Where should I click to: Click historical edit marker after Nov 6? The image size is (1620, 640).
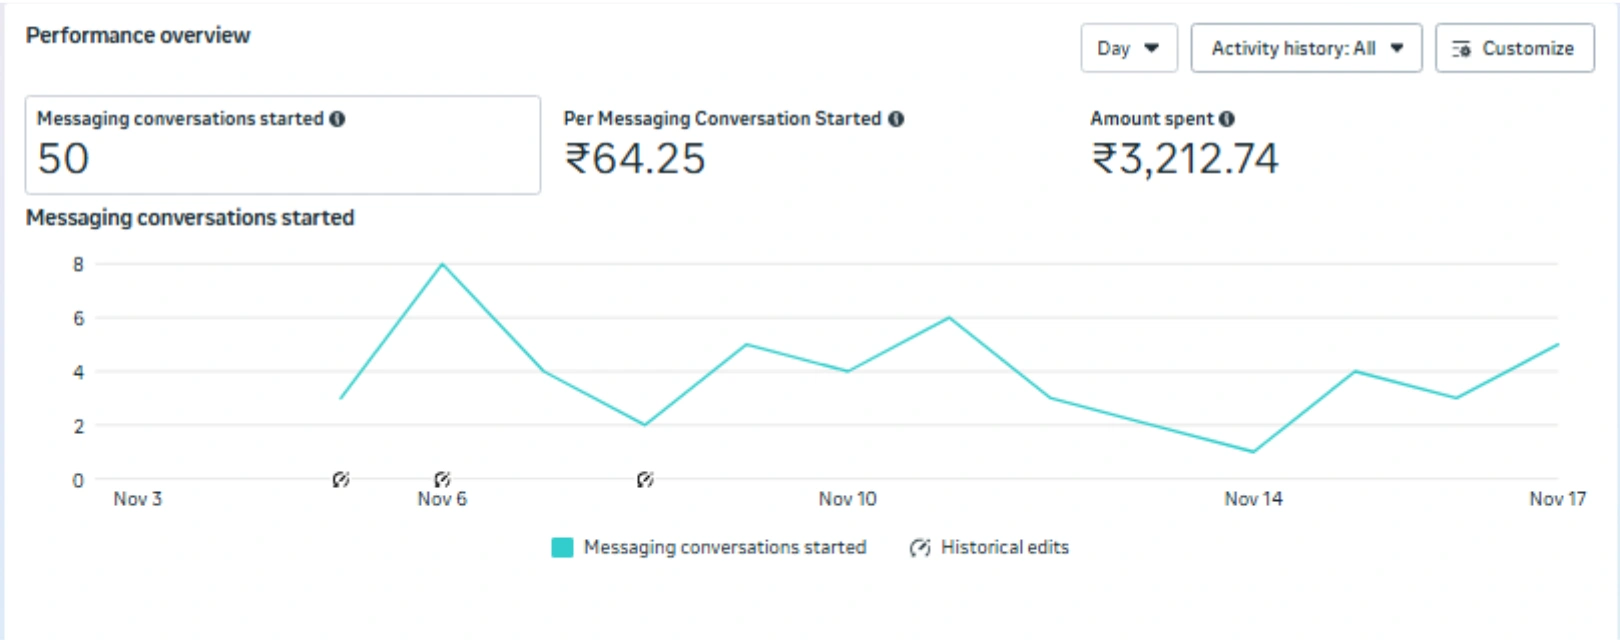click(x=645, y=480)
